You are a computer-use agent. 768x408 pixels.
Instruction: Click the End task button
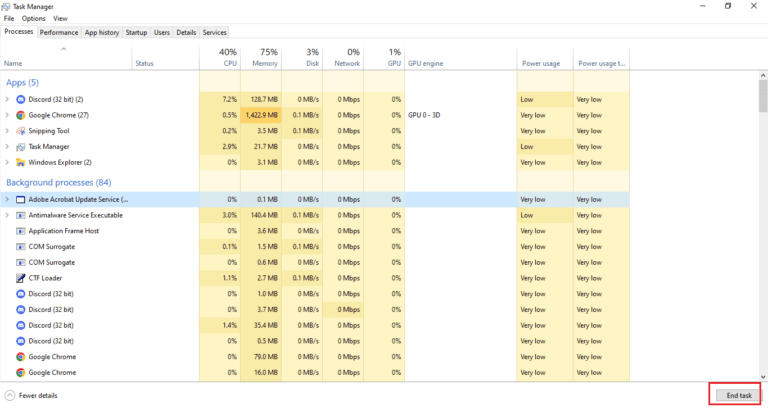739,395
